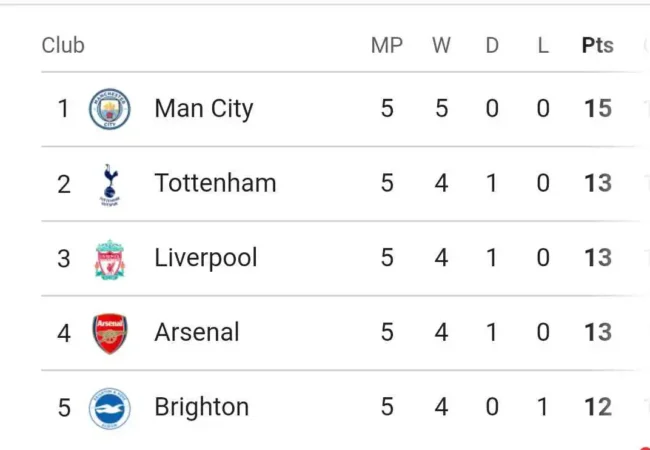The width and height of the screenshot is (650, 450).
Task: Open the Brighton team name
Action: click(202, 407)
